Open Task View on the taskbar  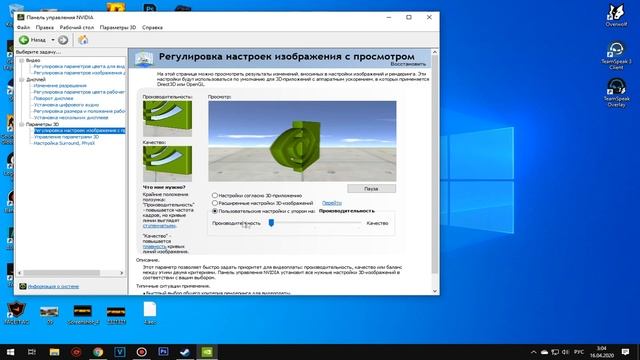pyautogui.click(x=32, y=352)
